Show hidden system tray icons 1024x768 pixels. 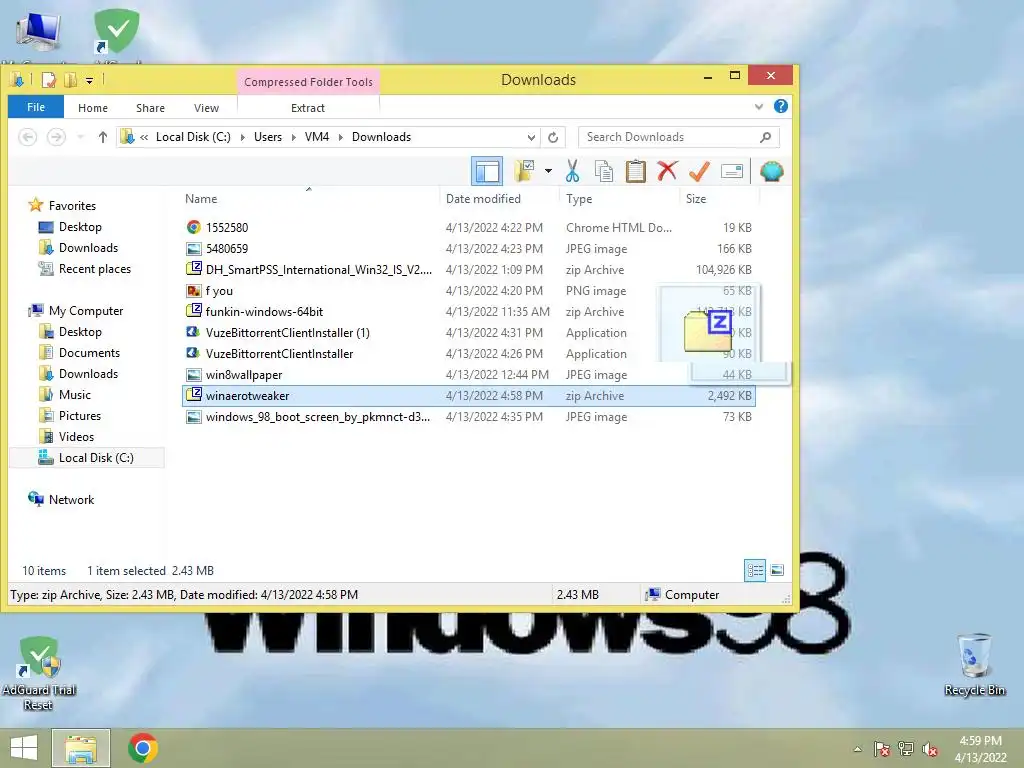[857, 749]
